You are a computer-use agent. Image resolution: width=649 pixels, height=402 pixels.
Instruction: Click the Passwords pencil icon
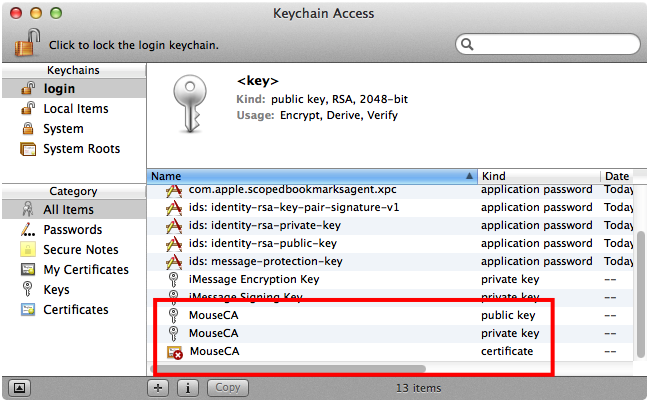click(x=28, y=229)
